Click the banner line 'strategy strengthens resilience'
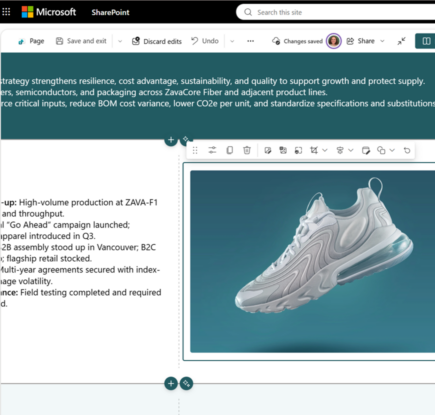This screenshot has width=435, height=415. (x=212, y=81)
